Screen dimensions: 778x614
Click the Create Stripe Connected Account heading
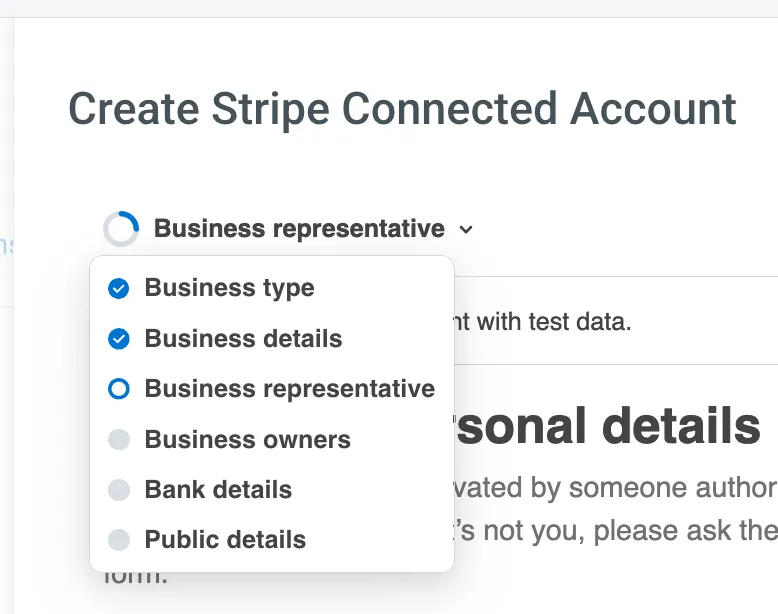coord(402,109)
